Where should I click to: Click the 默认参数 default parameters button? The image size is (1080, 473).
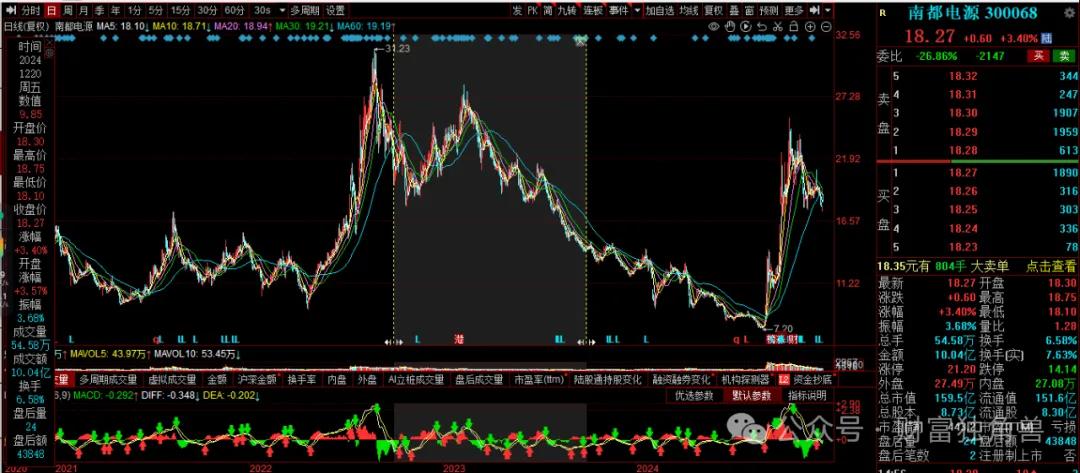[751, 396]
